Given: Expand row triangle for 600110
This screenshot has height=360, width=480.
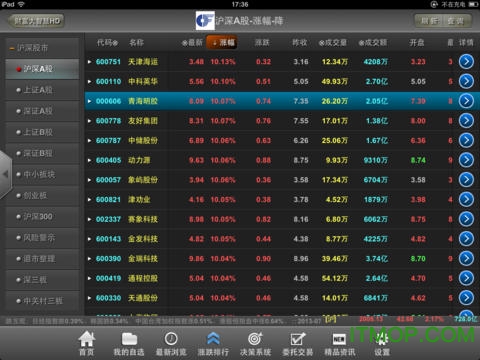Looking at the screenshot, I should coord(89,81).
